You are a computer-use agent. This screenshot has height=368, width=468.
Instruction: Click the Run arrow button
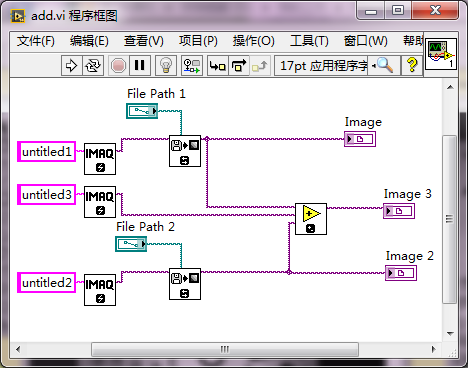pos(71,65)
